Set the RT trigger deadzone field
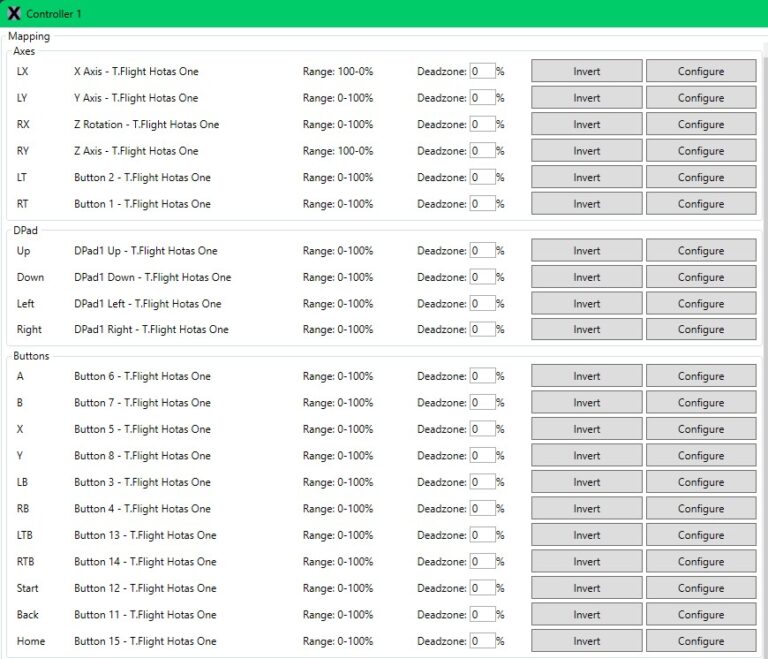 coord(482,204)
